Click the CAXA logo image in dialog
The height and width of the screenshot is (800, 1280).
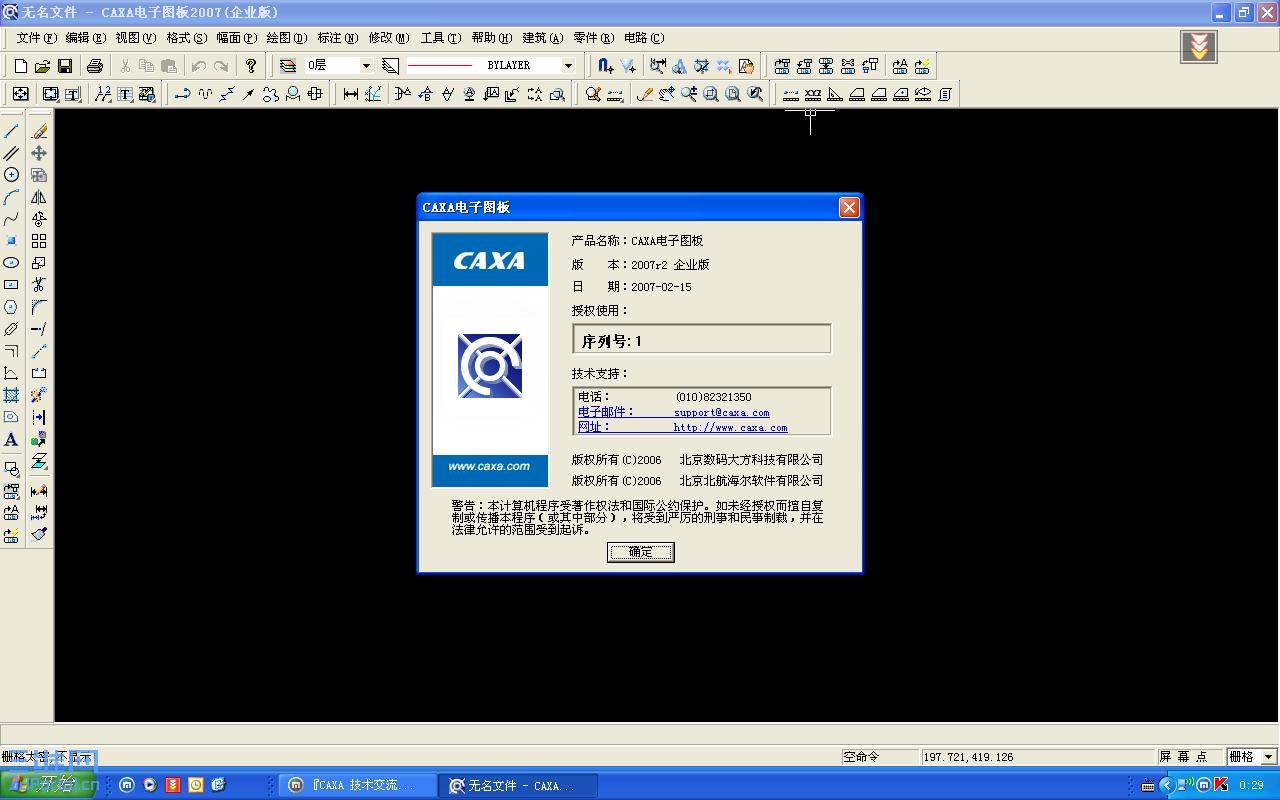pos(490,360)
